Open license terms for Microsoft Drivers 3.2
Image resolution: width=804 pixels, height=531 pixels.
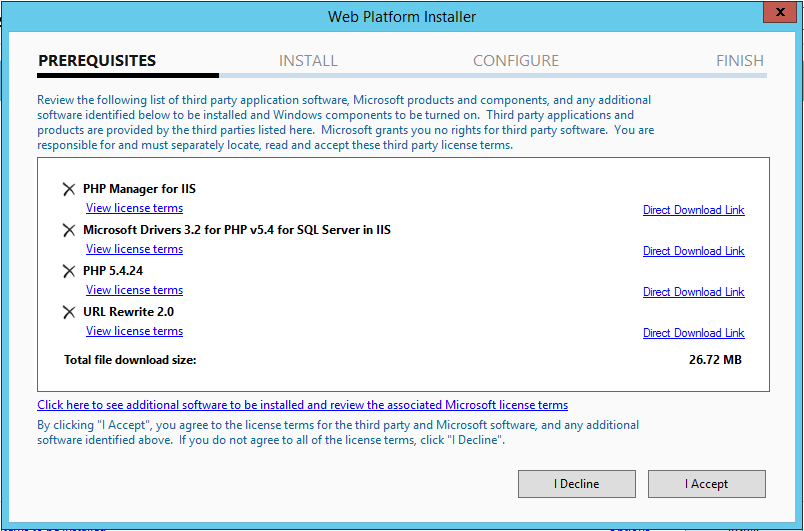134,249
